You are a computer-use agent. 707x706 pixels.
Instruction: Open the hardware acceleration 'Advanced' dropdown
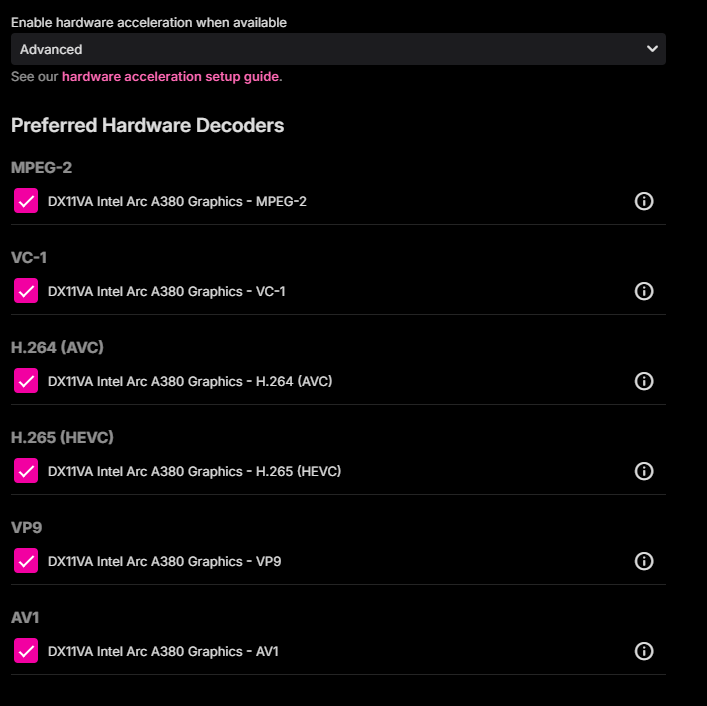click(x=338, y=49)
